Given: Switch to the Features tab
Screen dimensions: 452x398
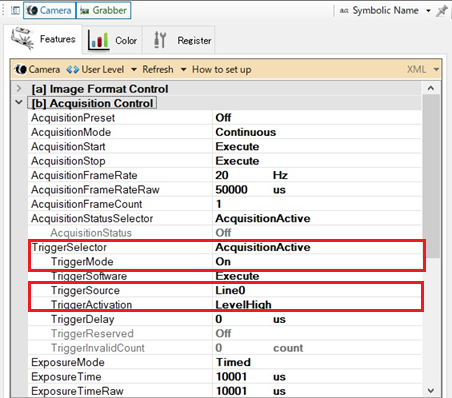Looking at the screenshot, I should coord(43,39).
